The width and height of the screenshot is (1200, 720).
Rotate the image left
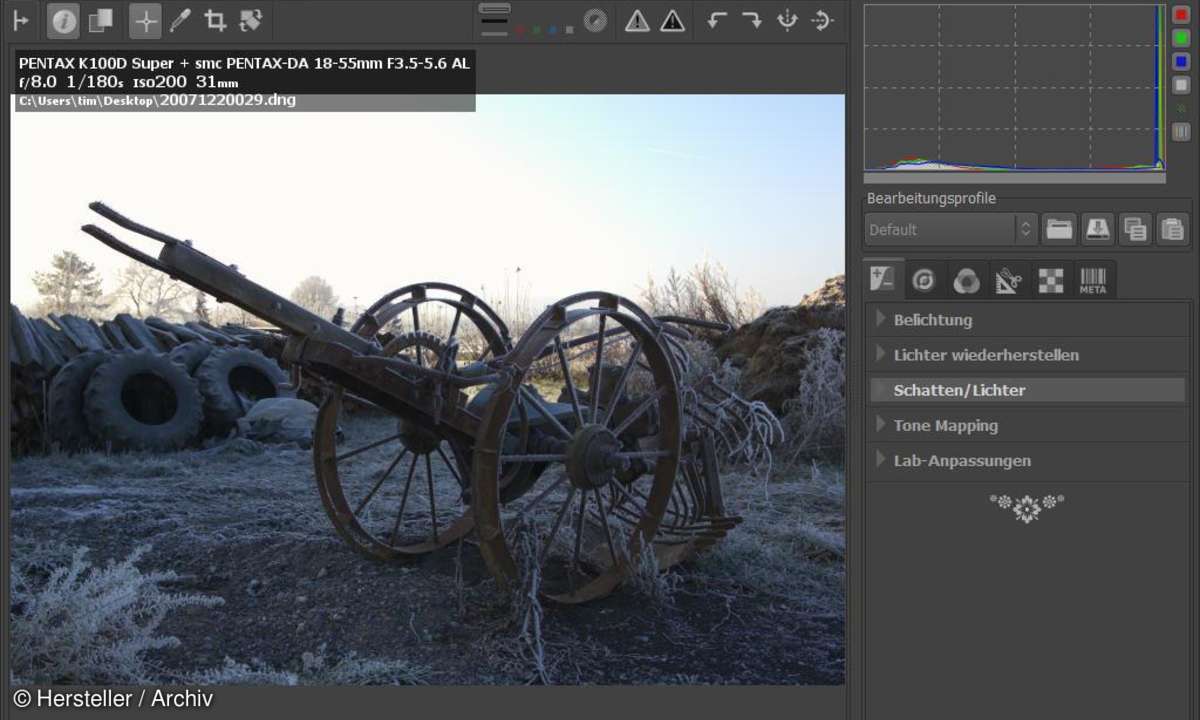(x=716, y=20)
